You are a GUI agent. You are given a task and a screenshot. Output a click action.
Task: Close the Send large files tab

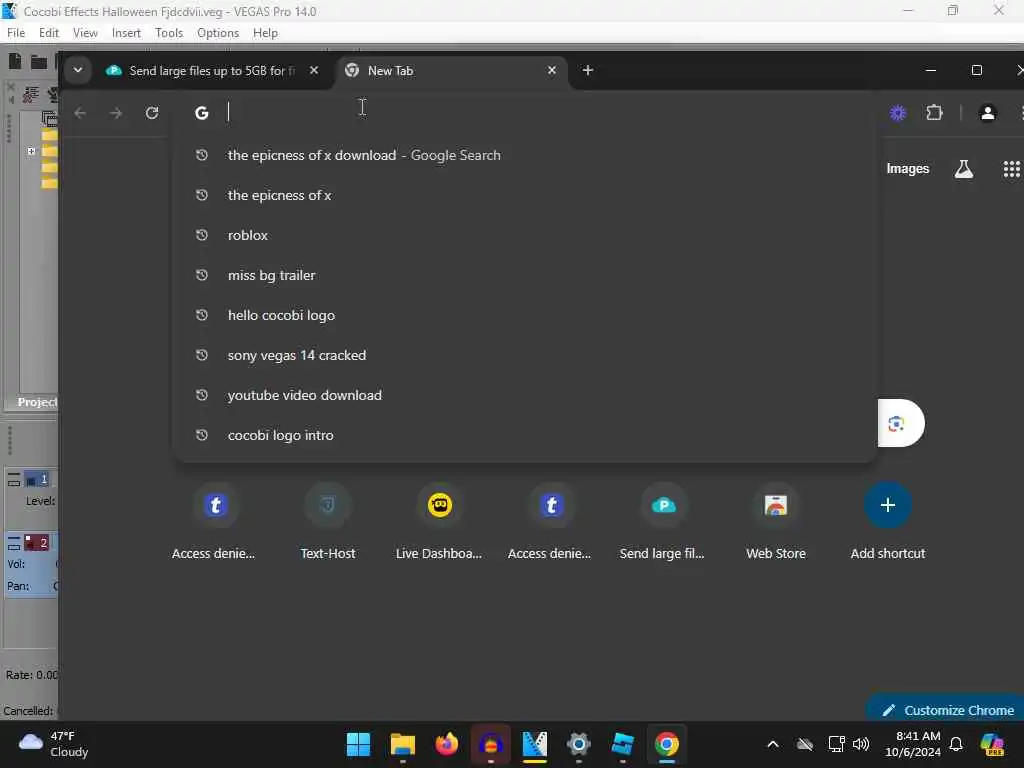pyautogui.click(x=313, y=70)
